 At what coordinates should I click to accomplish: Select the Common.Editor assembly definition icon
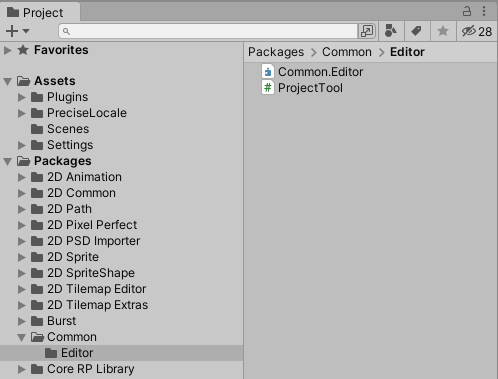pos(268,72)
